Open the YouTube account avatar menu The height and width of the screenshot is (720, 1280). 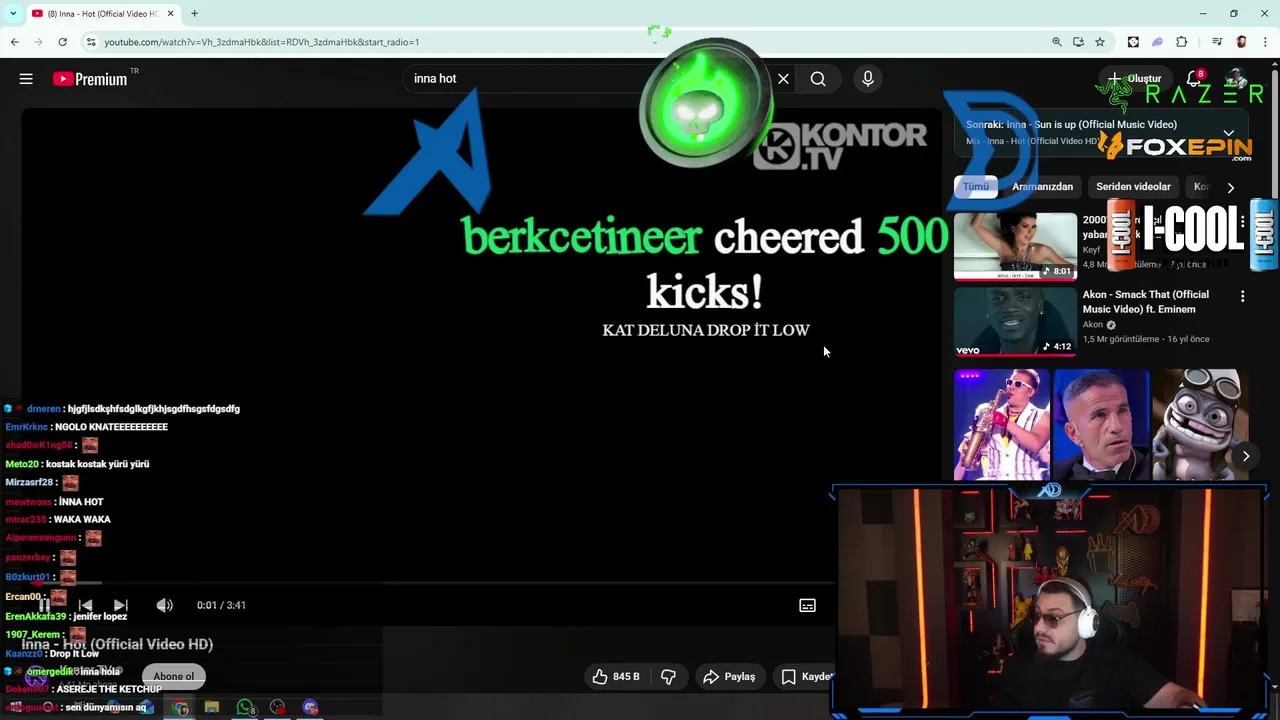coord(1237,79)
